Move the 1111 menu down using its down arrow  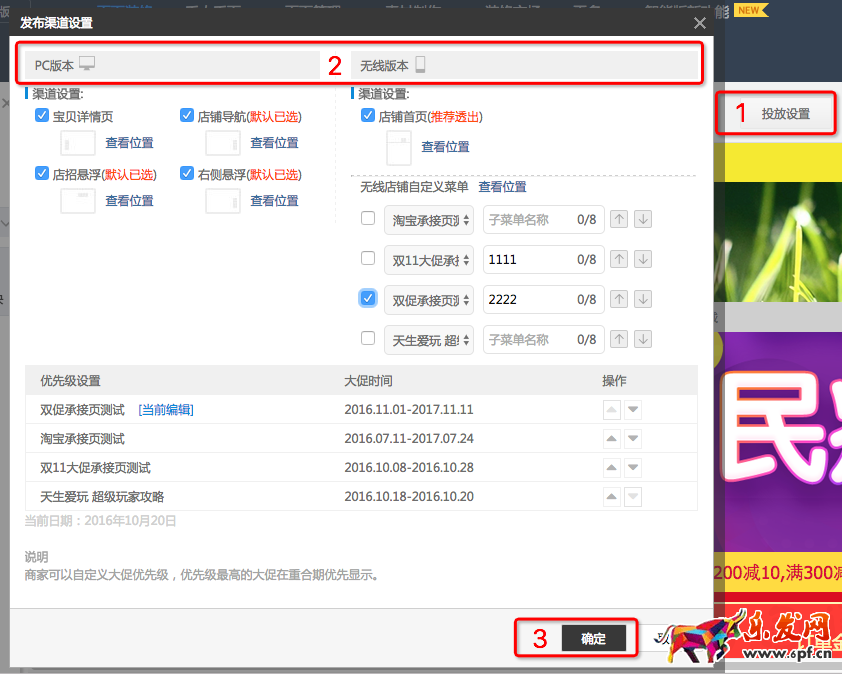pos(645,259)
